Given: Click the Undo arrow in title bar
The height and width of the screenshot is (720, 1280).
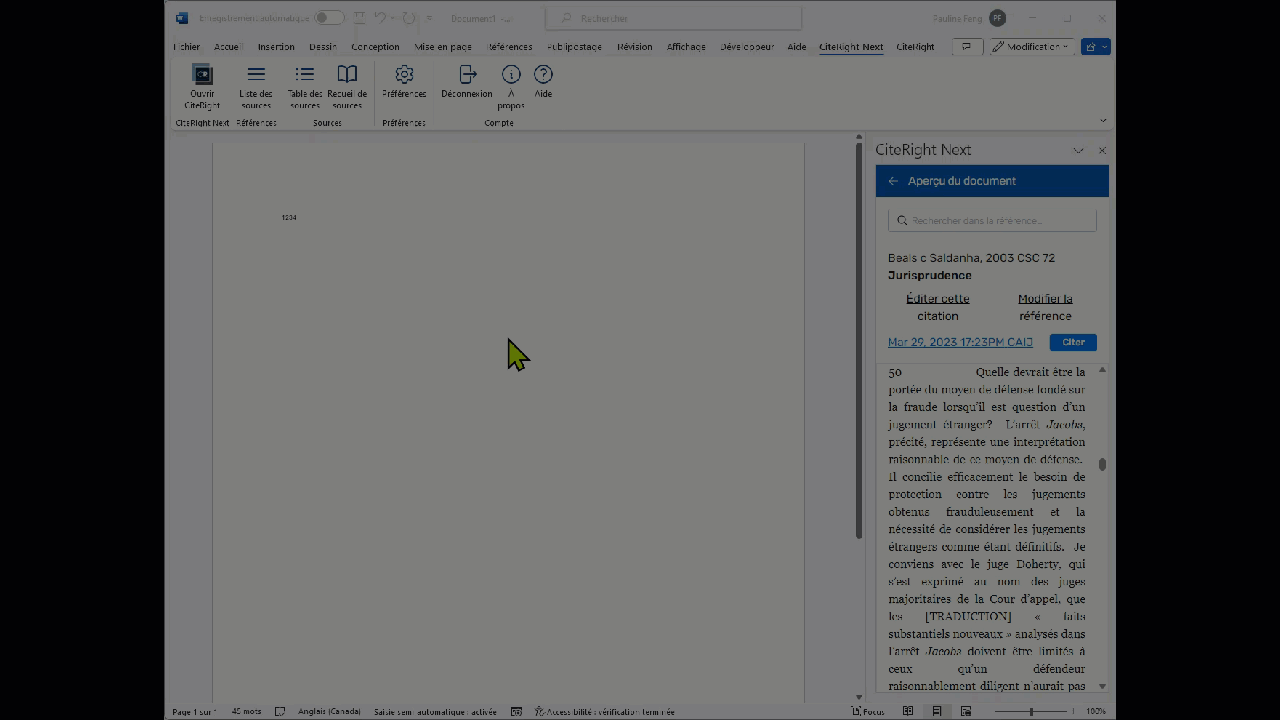Looking at the screenshot, I should click(380, 18).
